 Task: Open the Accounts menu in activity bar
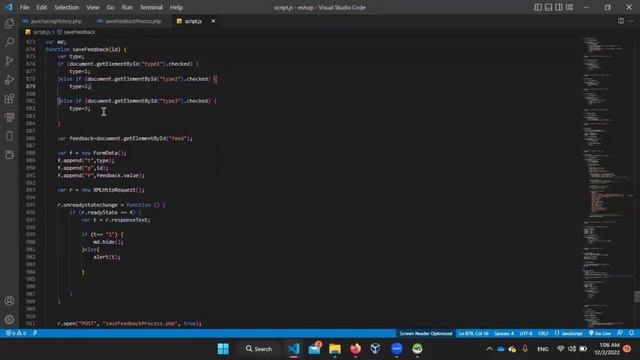[x=9, y=301]
